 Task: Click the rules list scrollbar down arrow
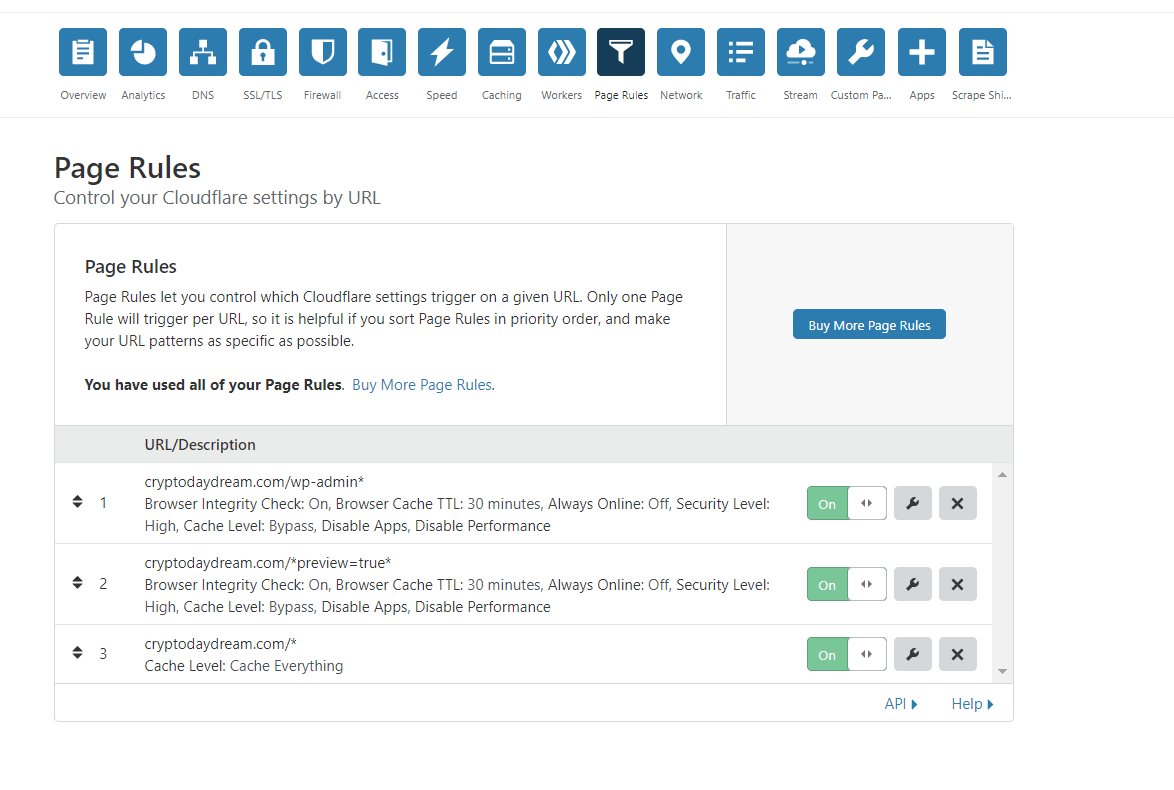coord(1002,672)
